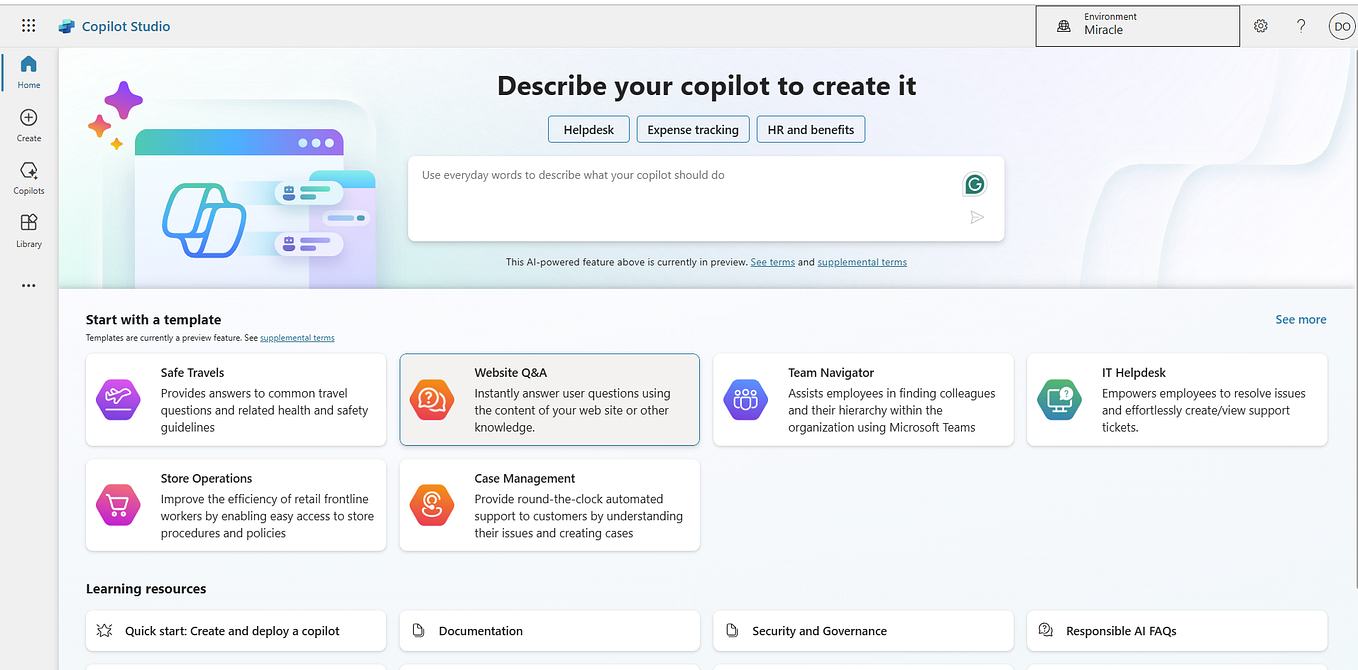Click the app launcher waffle icon

pos(28,25)
